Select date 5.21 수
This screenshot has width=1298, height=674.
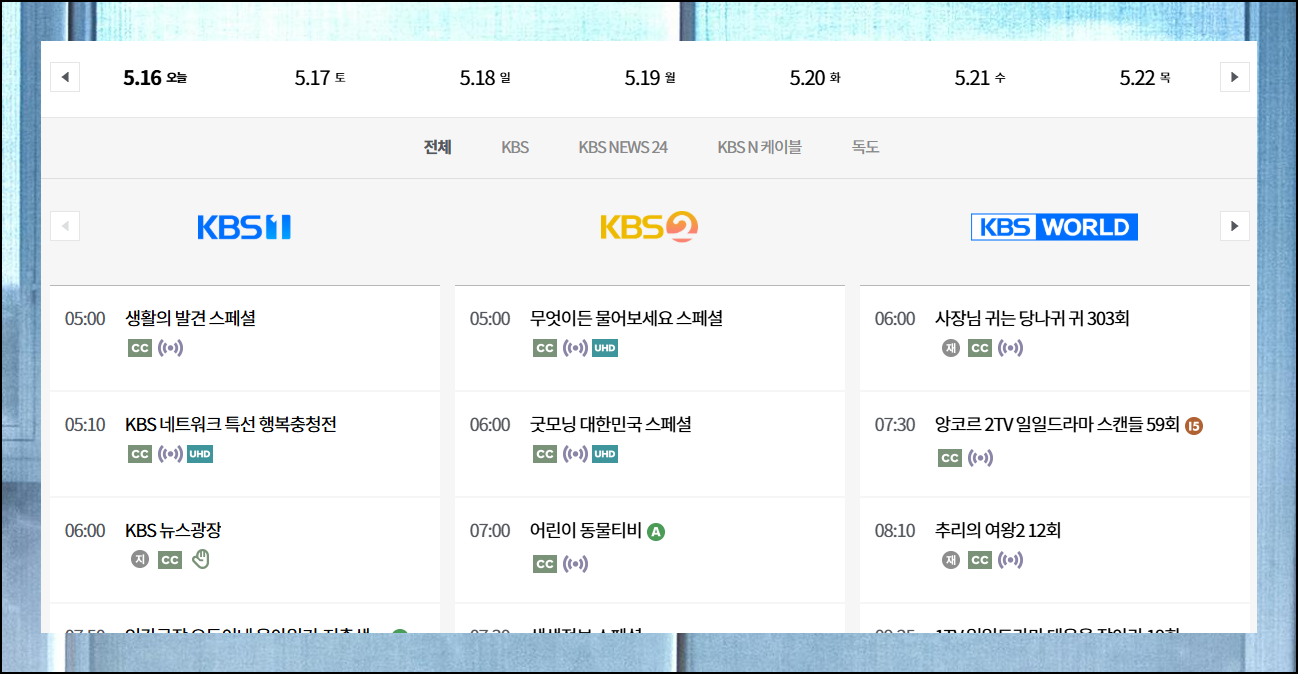[x=980, y=77]
